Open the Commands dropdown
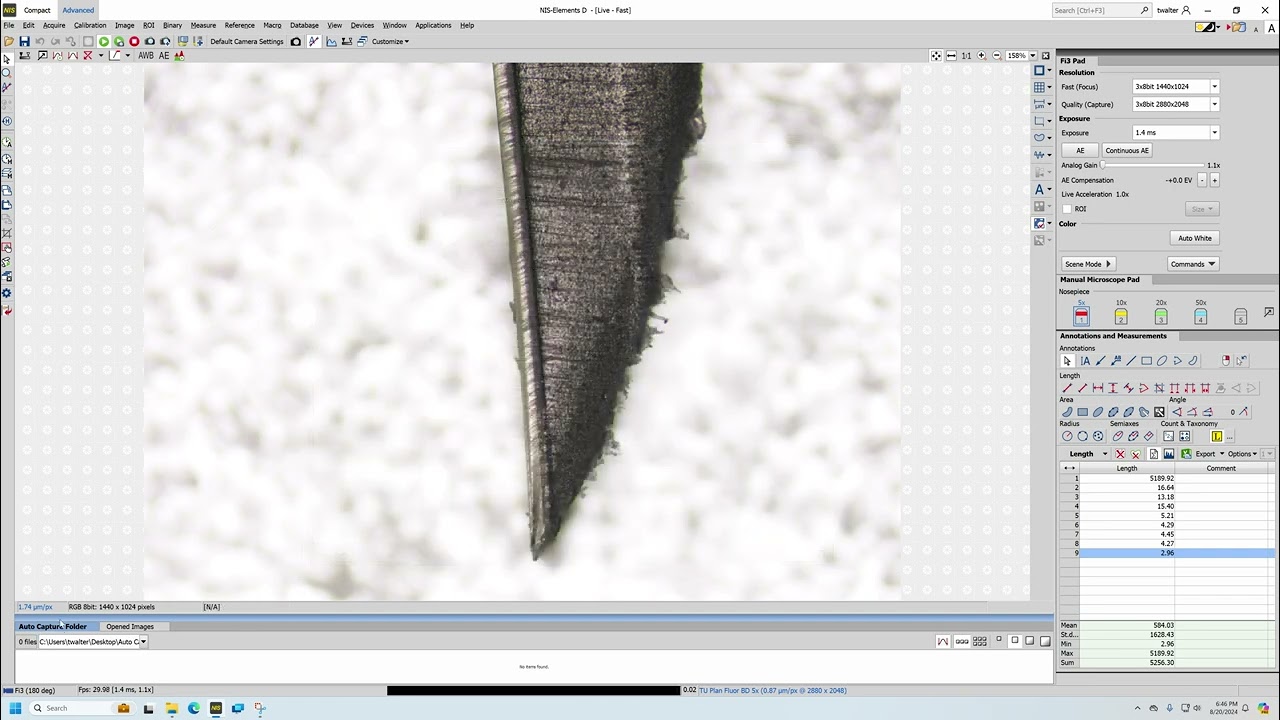This screenshot has width=1280, height=720. (x=1193, y=264)
